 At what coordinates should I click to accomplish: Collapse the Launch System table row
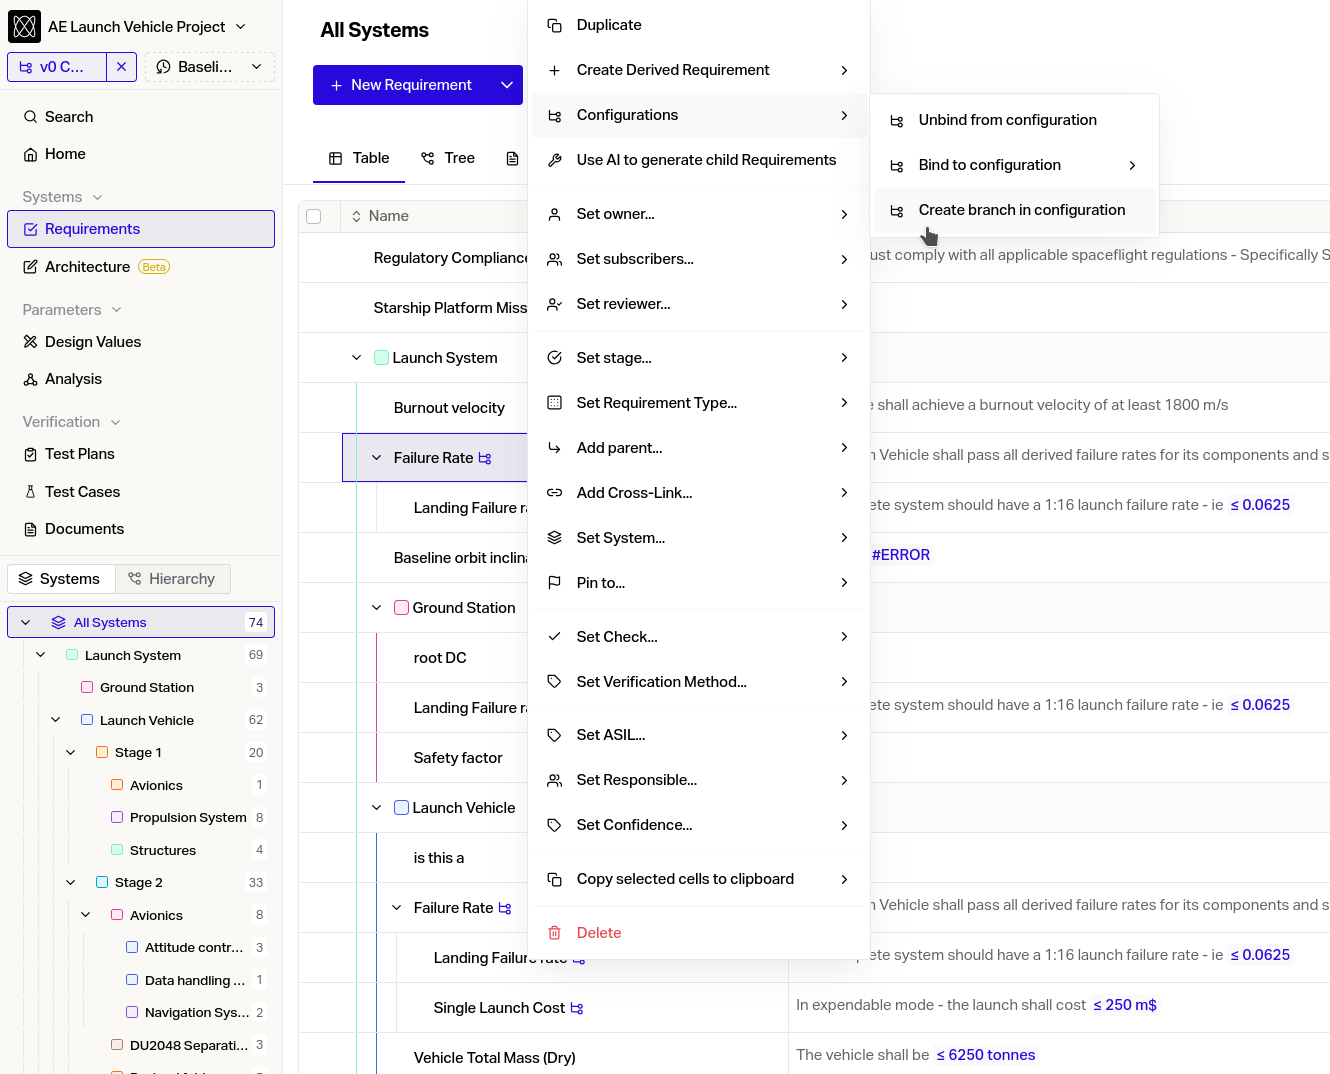[357, 358]
